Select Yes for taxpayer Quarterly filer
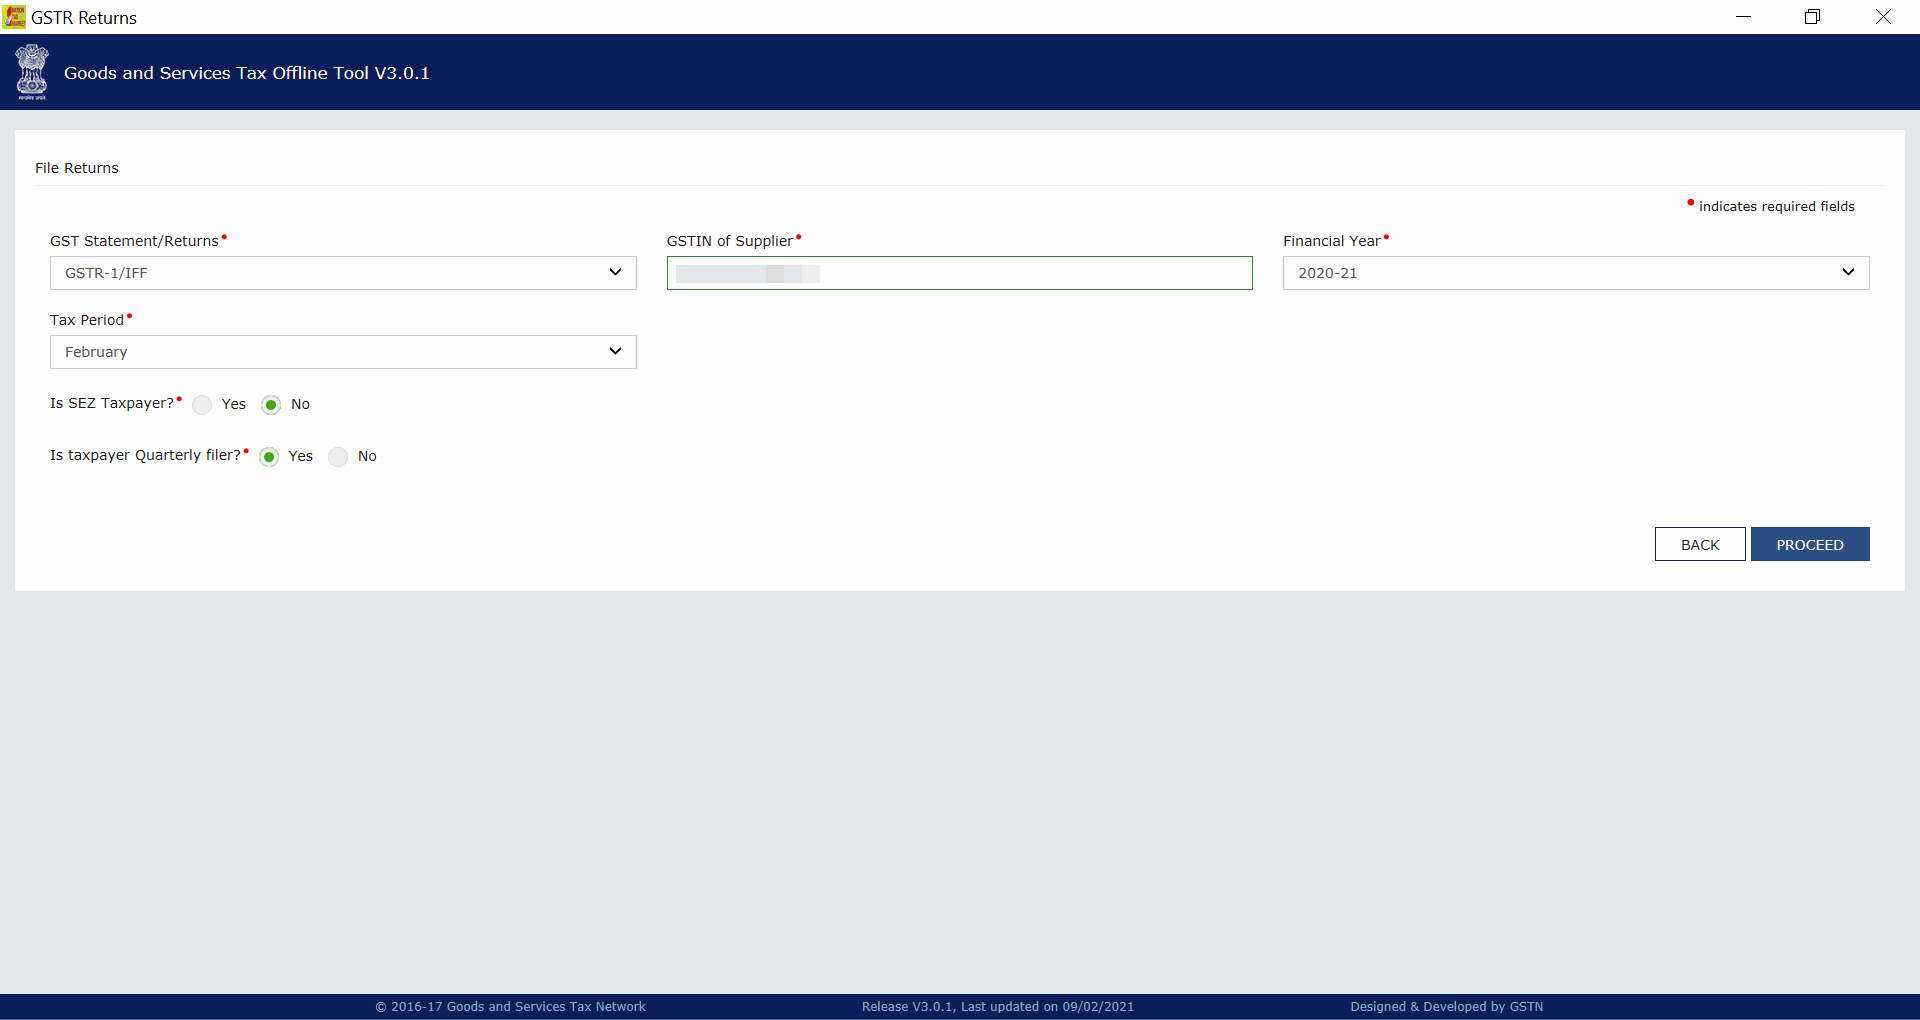This screenshot has width=1920, height=1020. (x=269, y=456)
